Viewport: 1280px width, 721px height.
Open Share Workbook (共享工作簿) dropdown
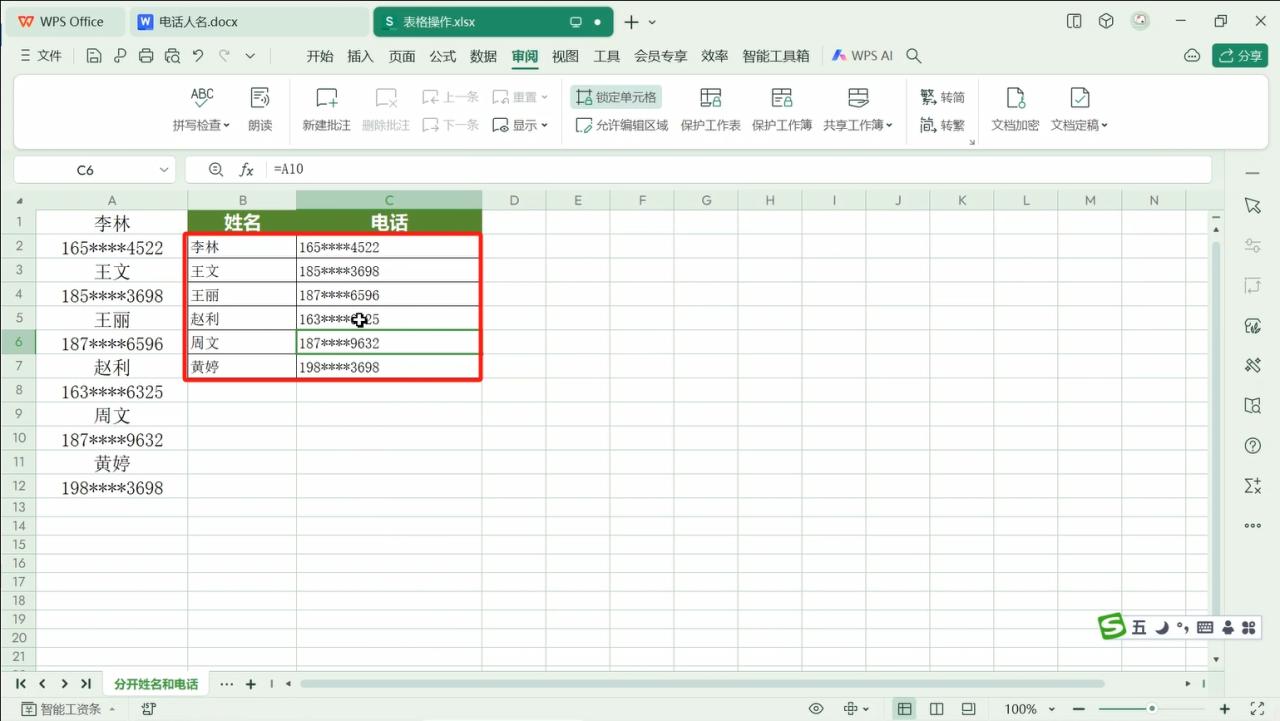(858, 110)
